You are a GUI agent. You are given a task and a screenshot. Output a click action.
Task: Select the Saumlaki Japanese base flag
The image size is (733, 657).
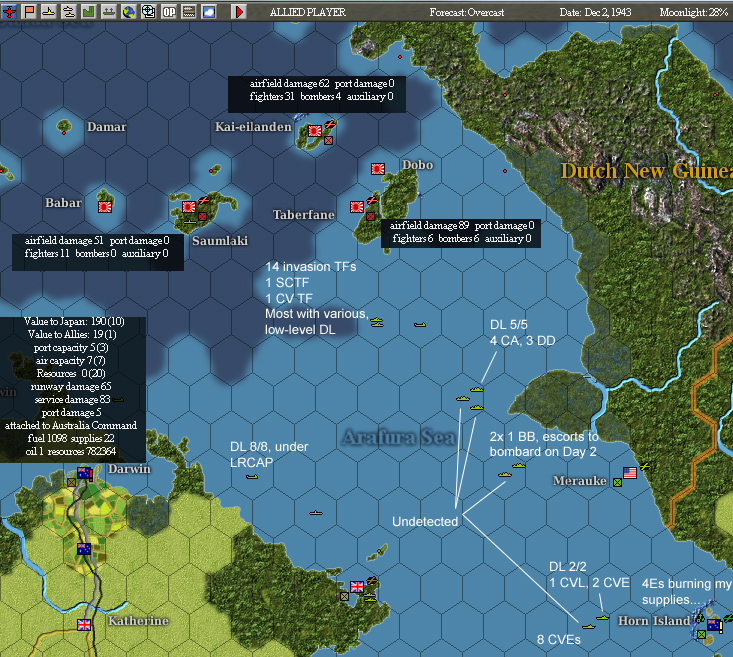tap(189, 207)
